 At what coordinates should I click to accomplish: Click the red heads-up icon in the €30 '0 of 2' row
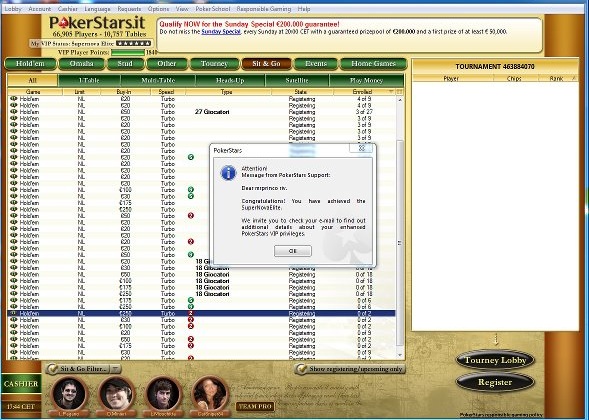coord(191,320)
